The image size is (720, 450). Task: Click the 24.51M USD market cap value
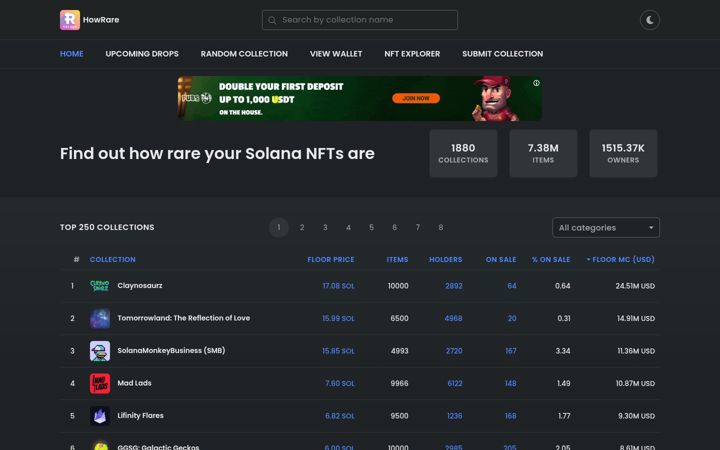tap(635, 286)
